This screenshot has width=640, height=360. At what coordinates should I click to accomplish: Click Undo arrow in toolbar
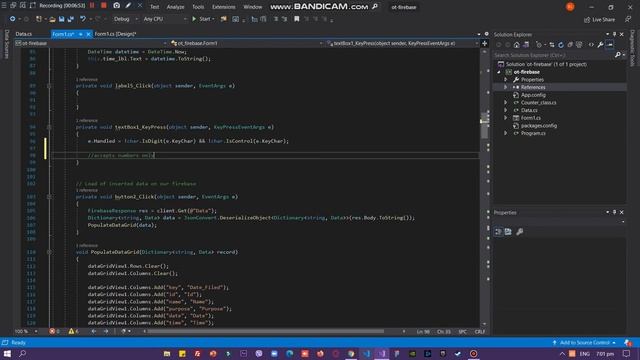[83, 19]
